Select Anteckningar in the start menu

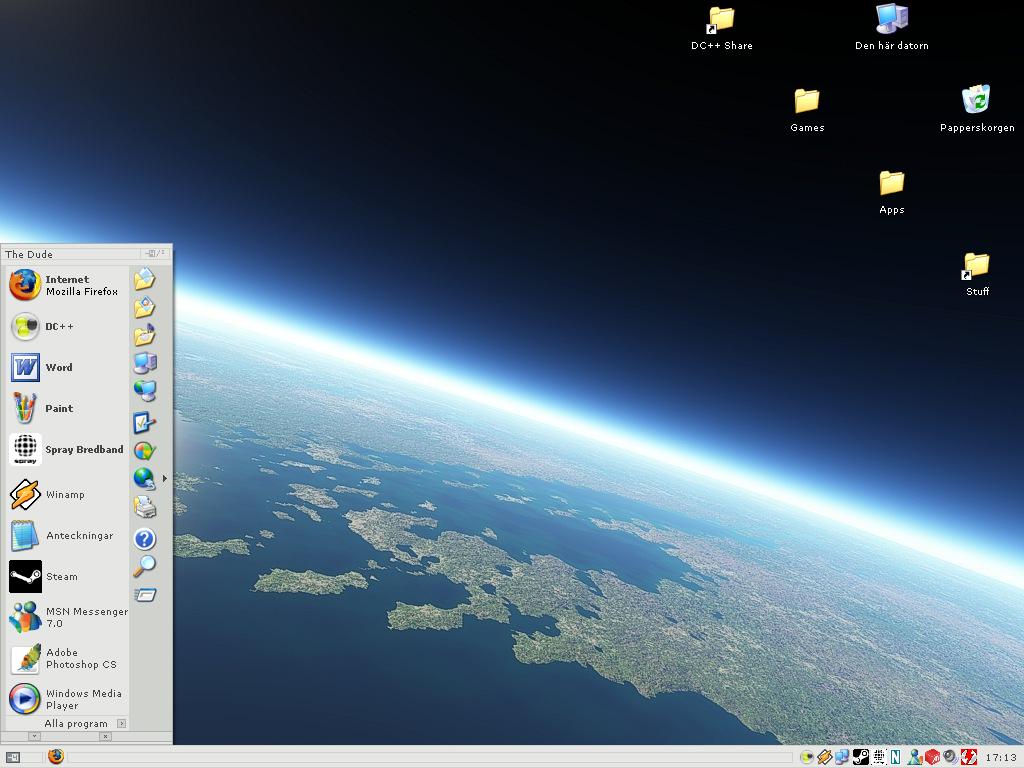click(x=78, y=536)
